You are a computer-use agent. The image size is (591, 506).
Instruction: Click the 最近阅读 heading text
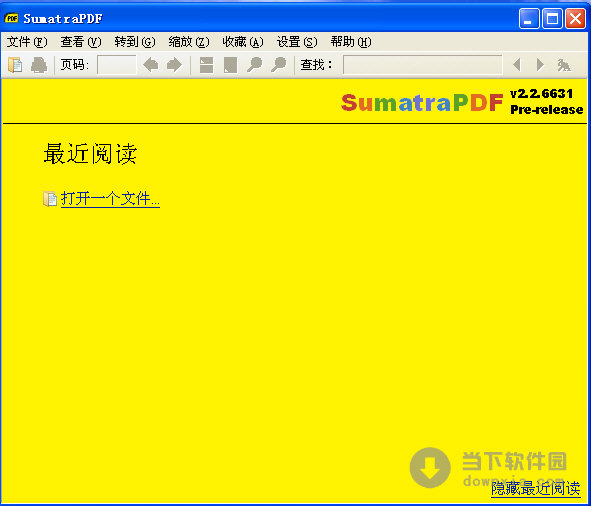[90, 154]
